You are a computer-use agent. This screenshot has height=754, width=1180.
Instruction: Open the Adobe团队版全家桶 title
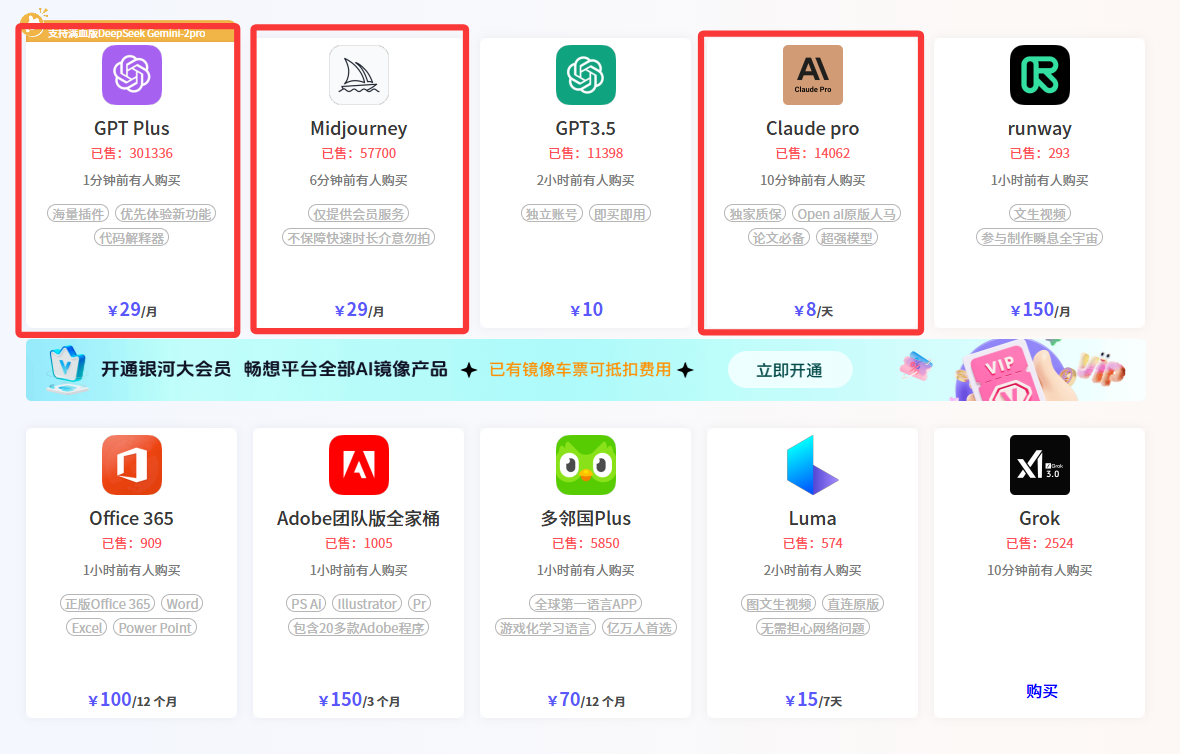click(359, 518)
